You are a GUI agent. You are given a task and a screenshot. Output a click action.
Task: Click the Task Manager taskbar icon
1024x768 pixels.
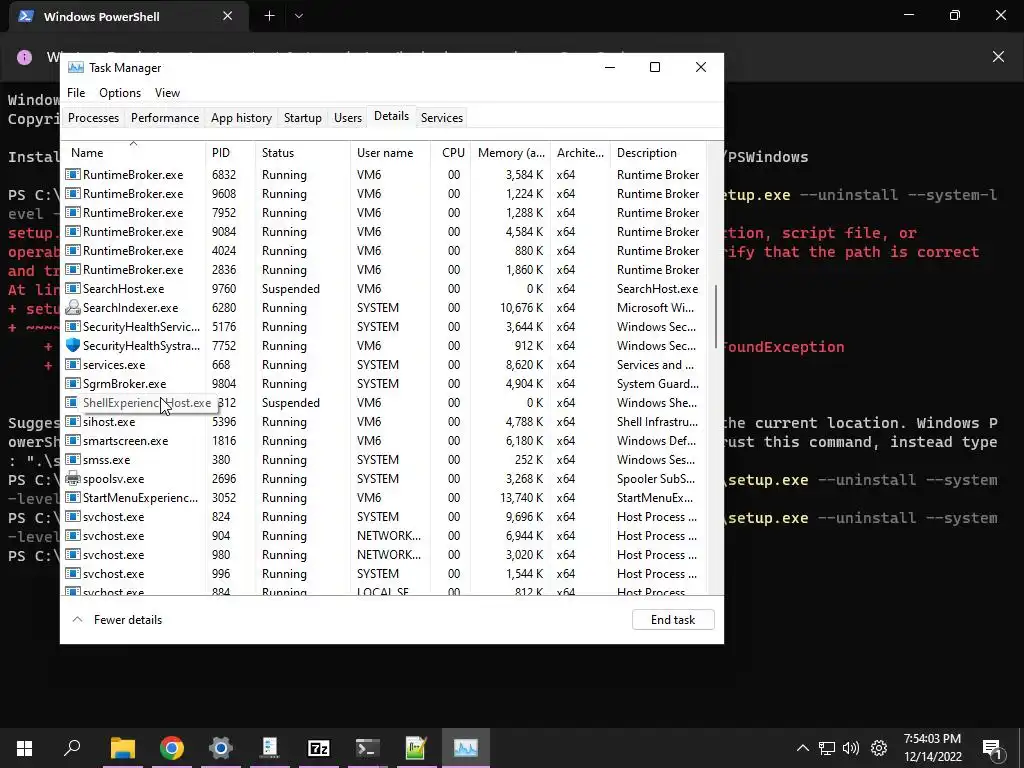(466, 748)
